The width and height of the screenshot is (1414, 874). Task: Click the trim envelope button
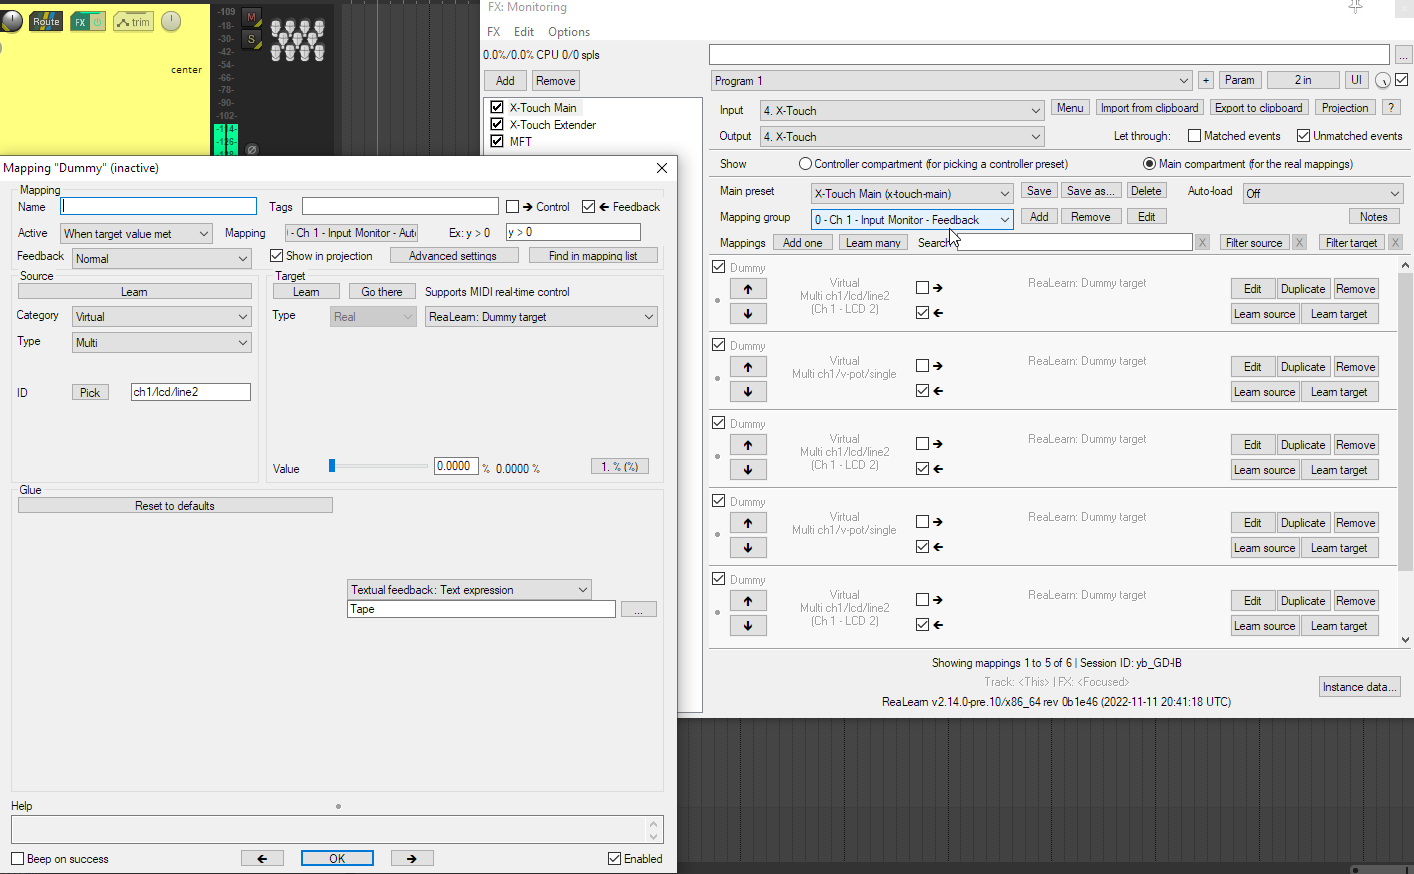click(133, 21)
